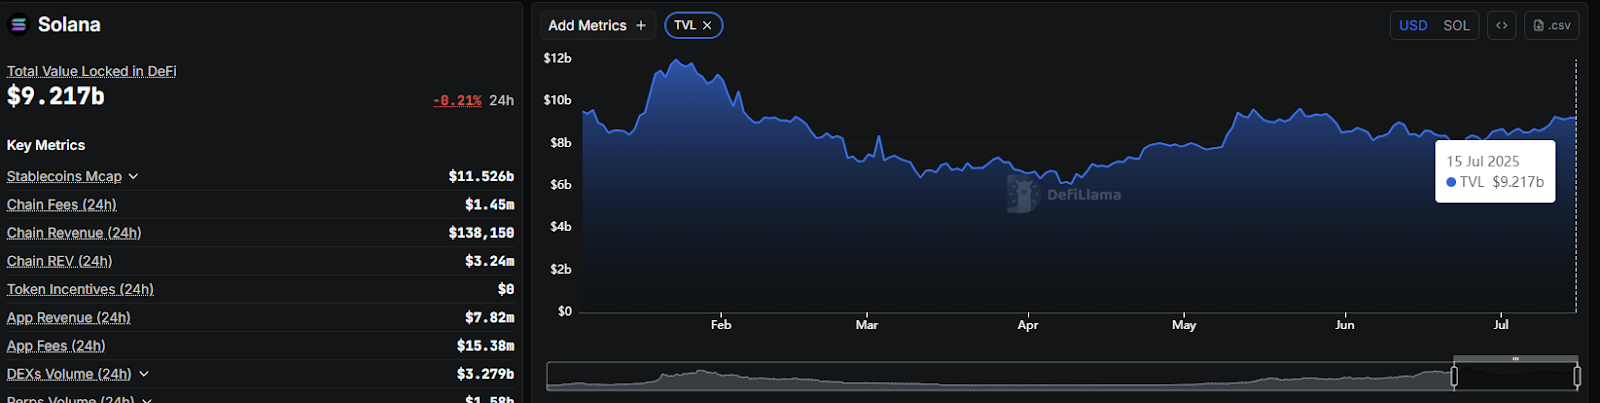Expand the Perps Volume (24h) chevron
Image resolution: width=1600 pixels, height=403 pixels.
[147, 400]
